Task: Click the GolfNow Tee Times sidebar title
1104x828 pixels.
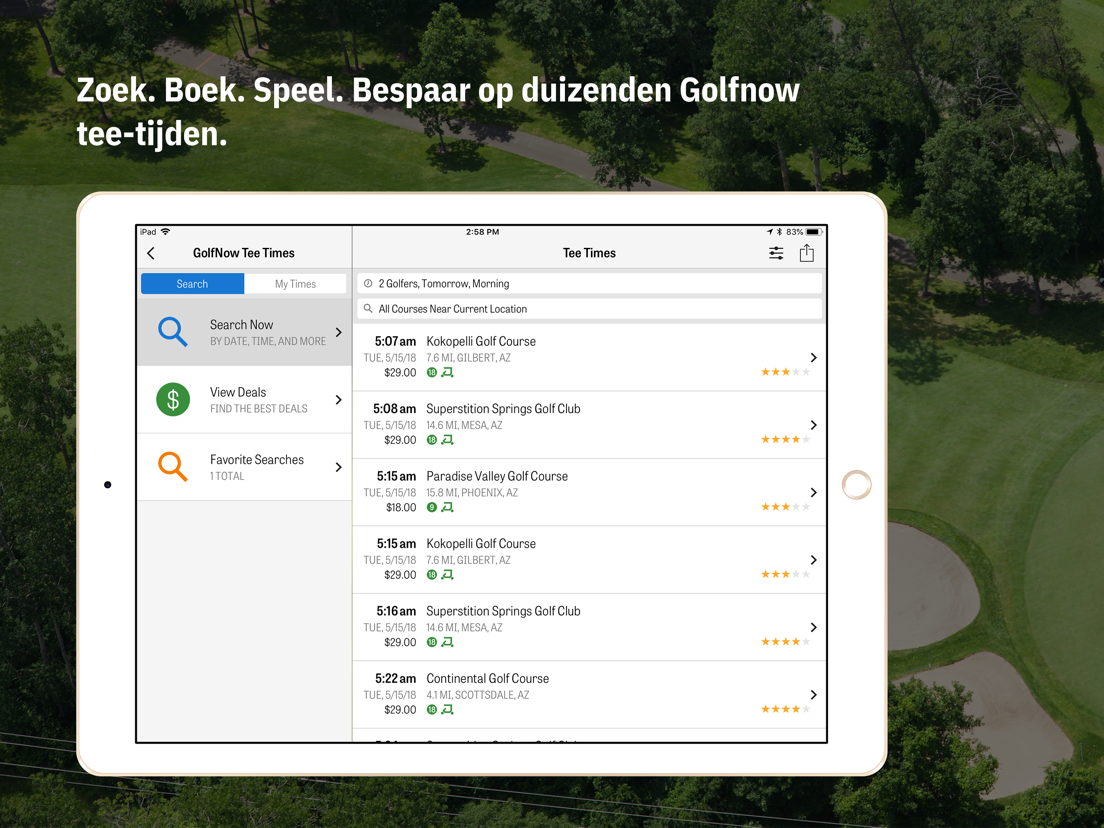Action: pyautogui.click(x=244, y=253)
